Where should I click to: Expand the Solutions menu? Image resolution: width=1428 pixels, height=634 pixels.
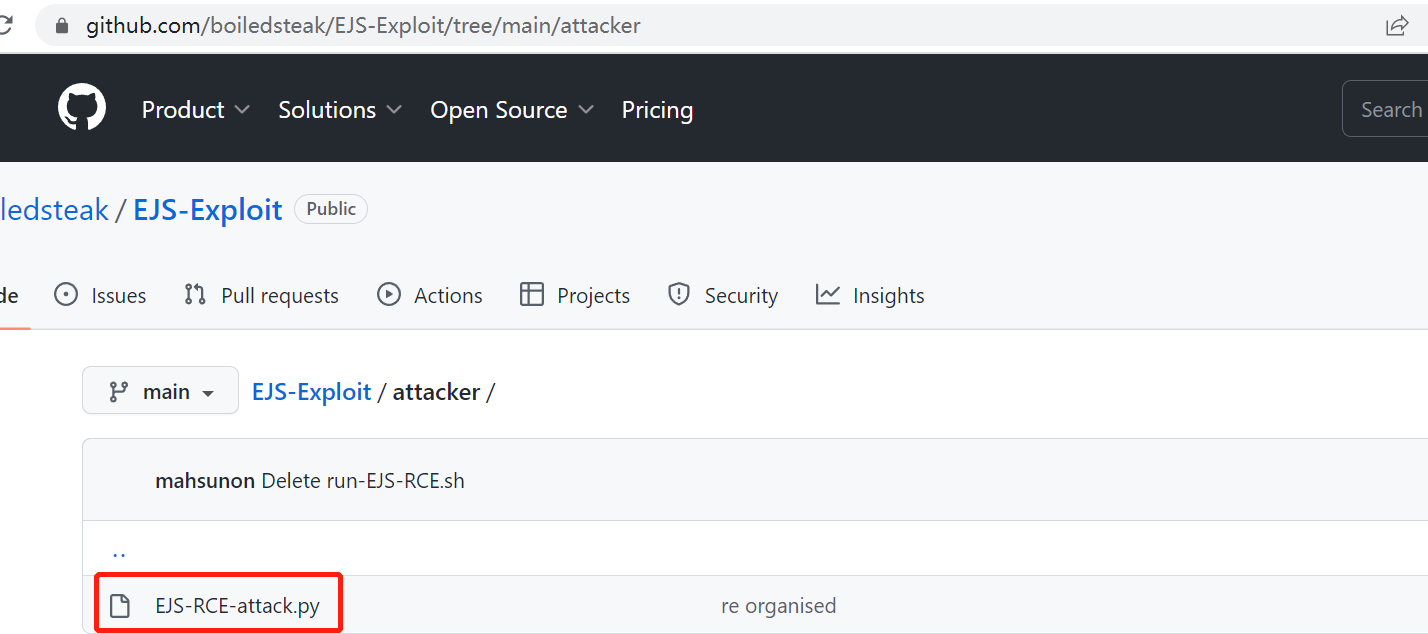340,110
